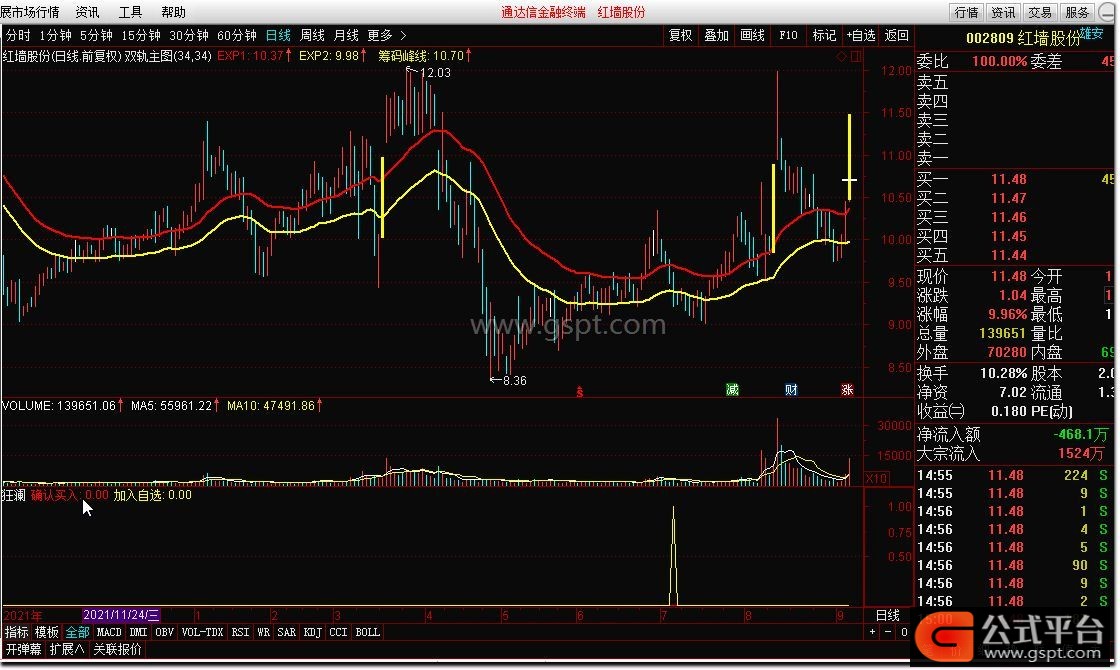
Task: Open the 工具 menu
Action: 130,12
